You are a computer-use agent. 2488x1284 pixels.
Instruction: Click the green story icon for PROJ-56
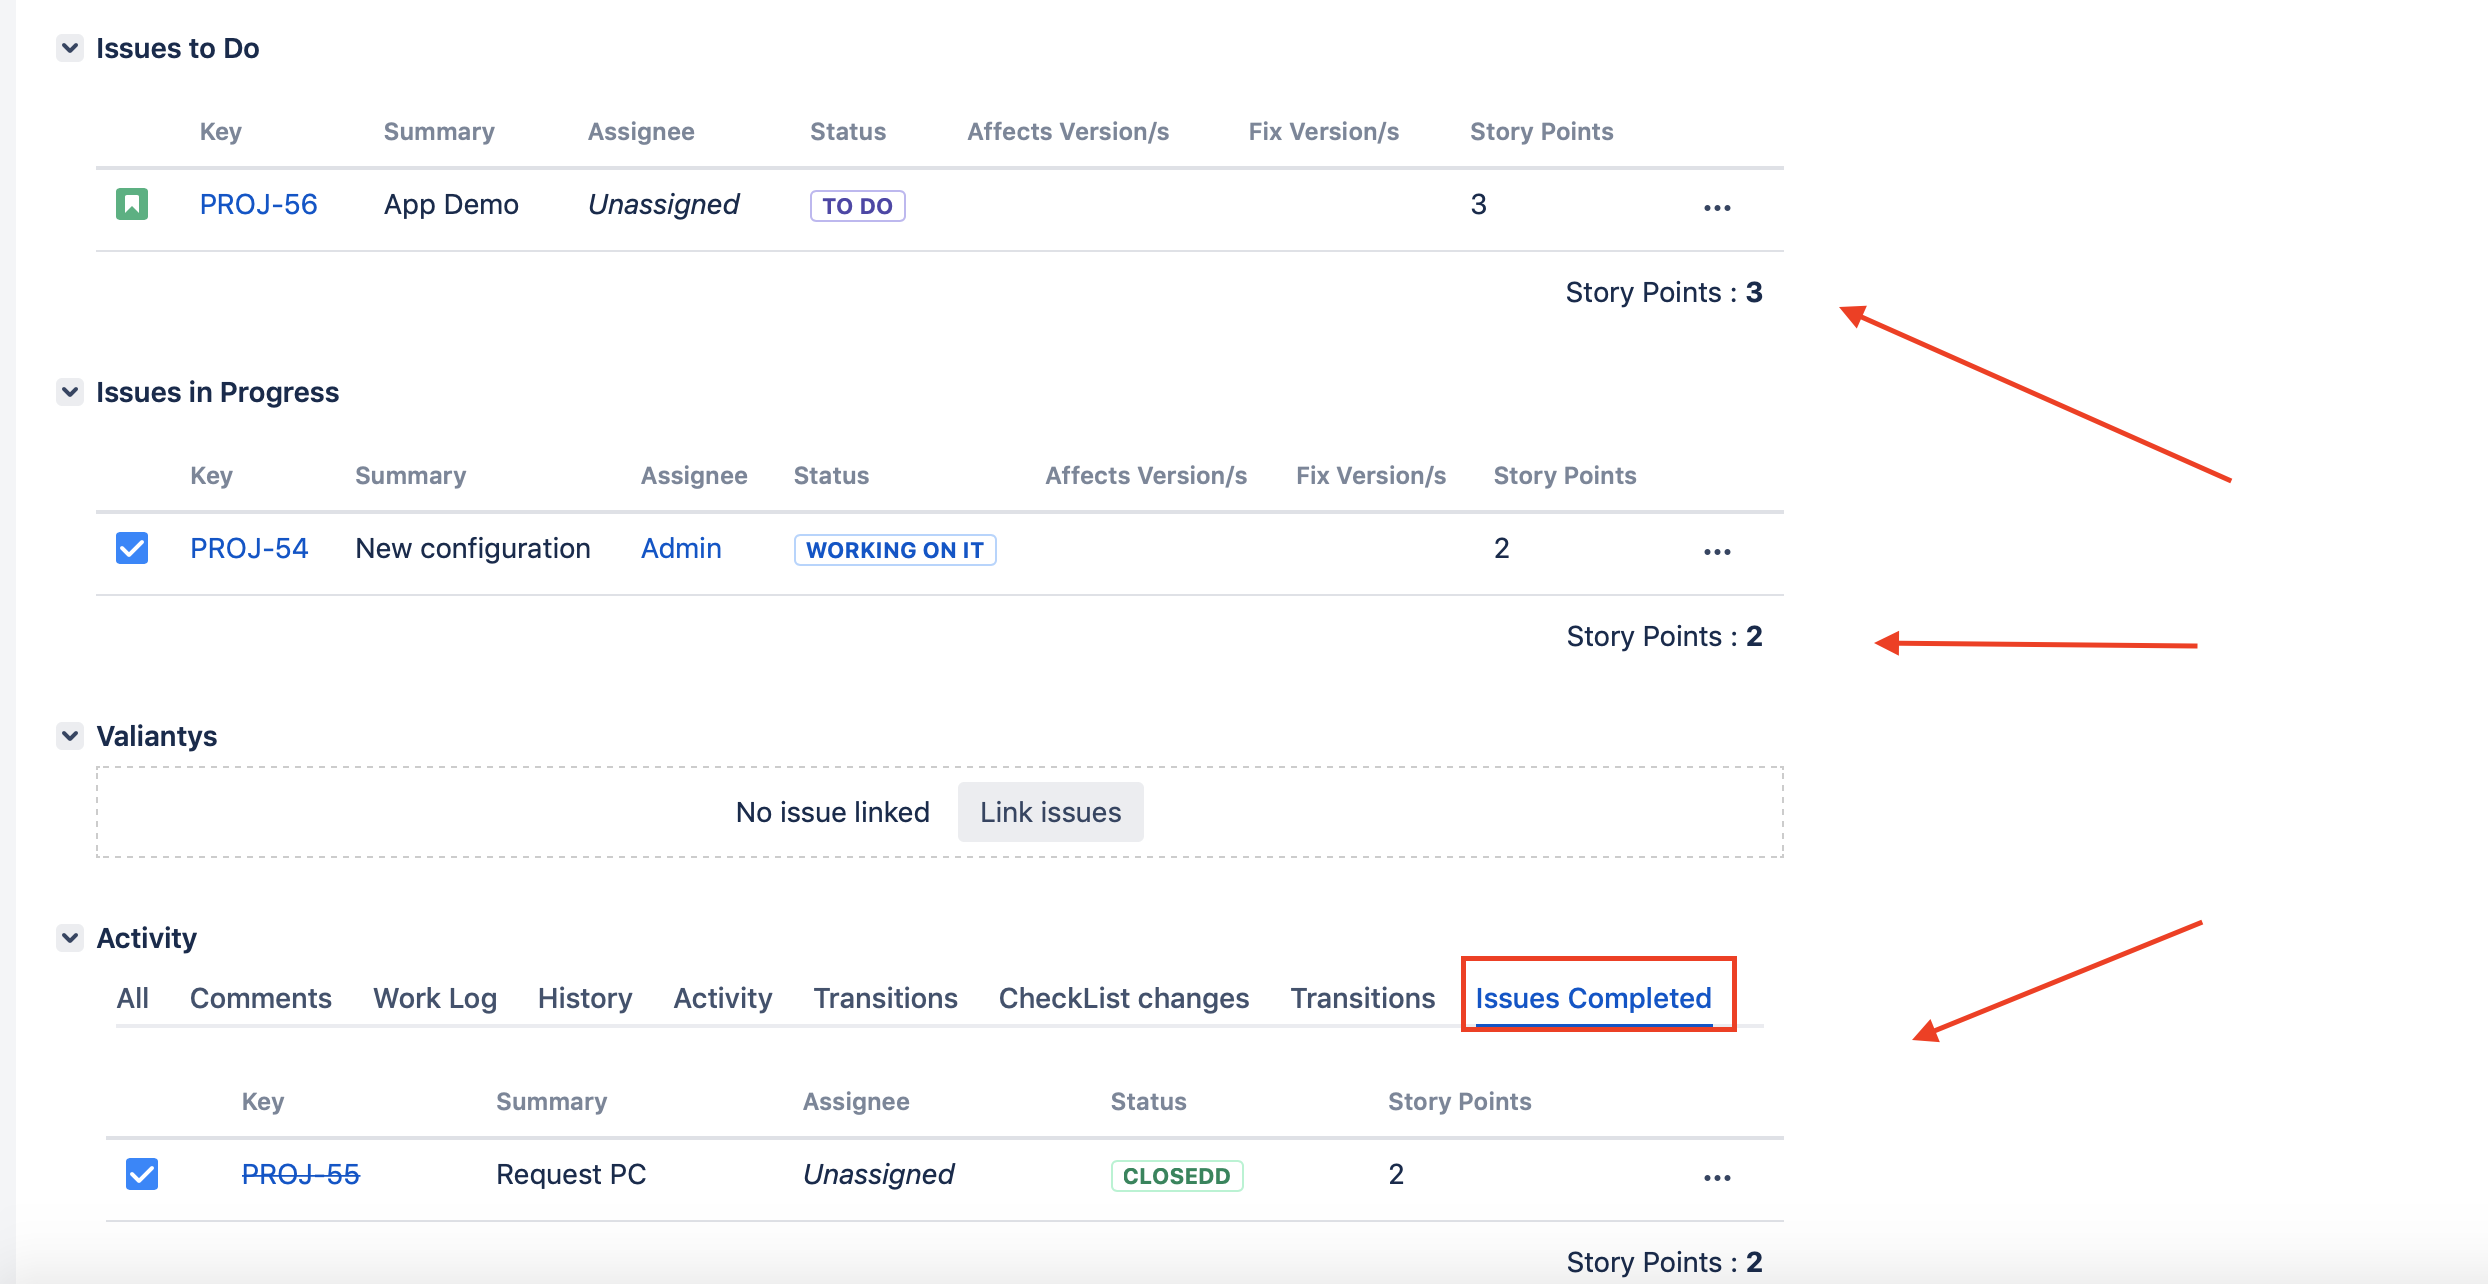click(x=132, y=204)
